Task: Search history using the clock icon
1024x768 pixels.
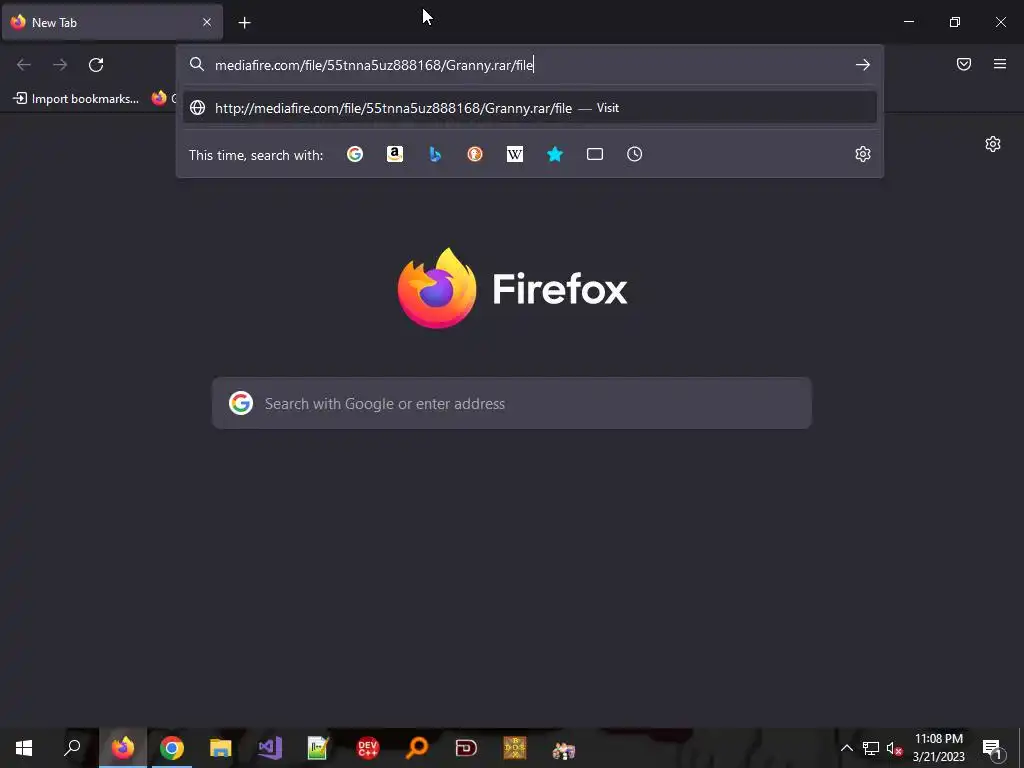Action: coord(634,154)
